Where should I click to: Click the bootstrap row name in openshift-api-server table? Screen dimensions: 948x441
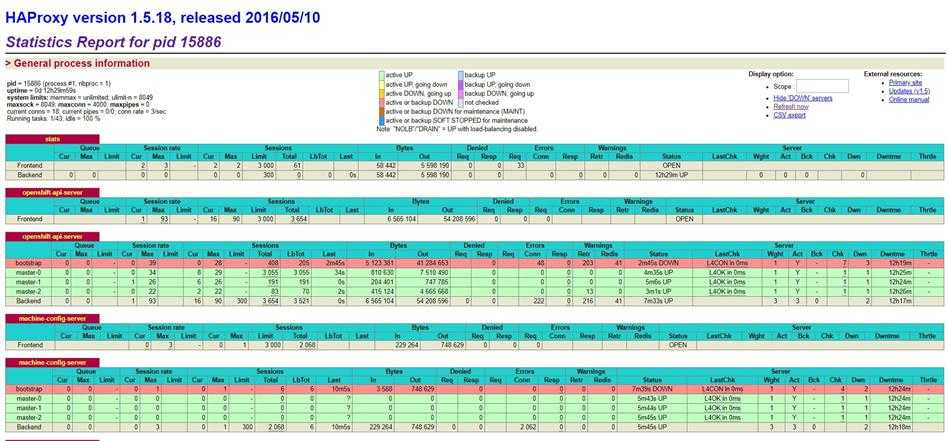[x=29, y=263]
